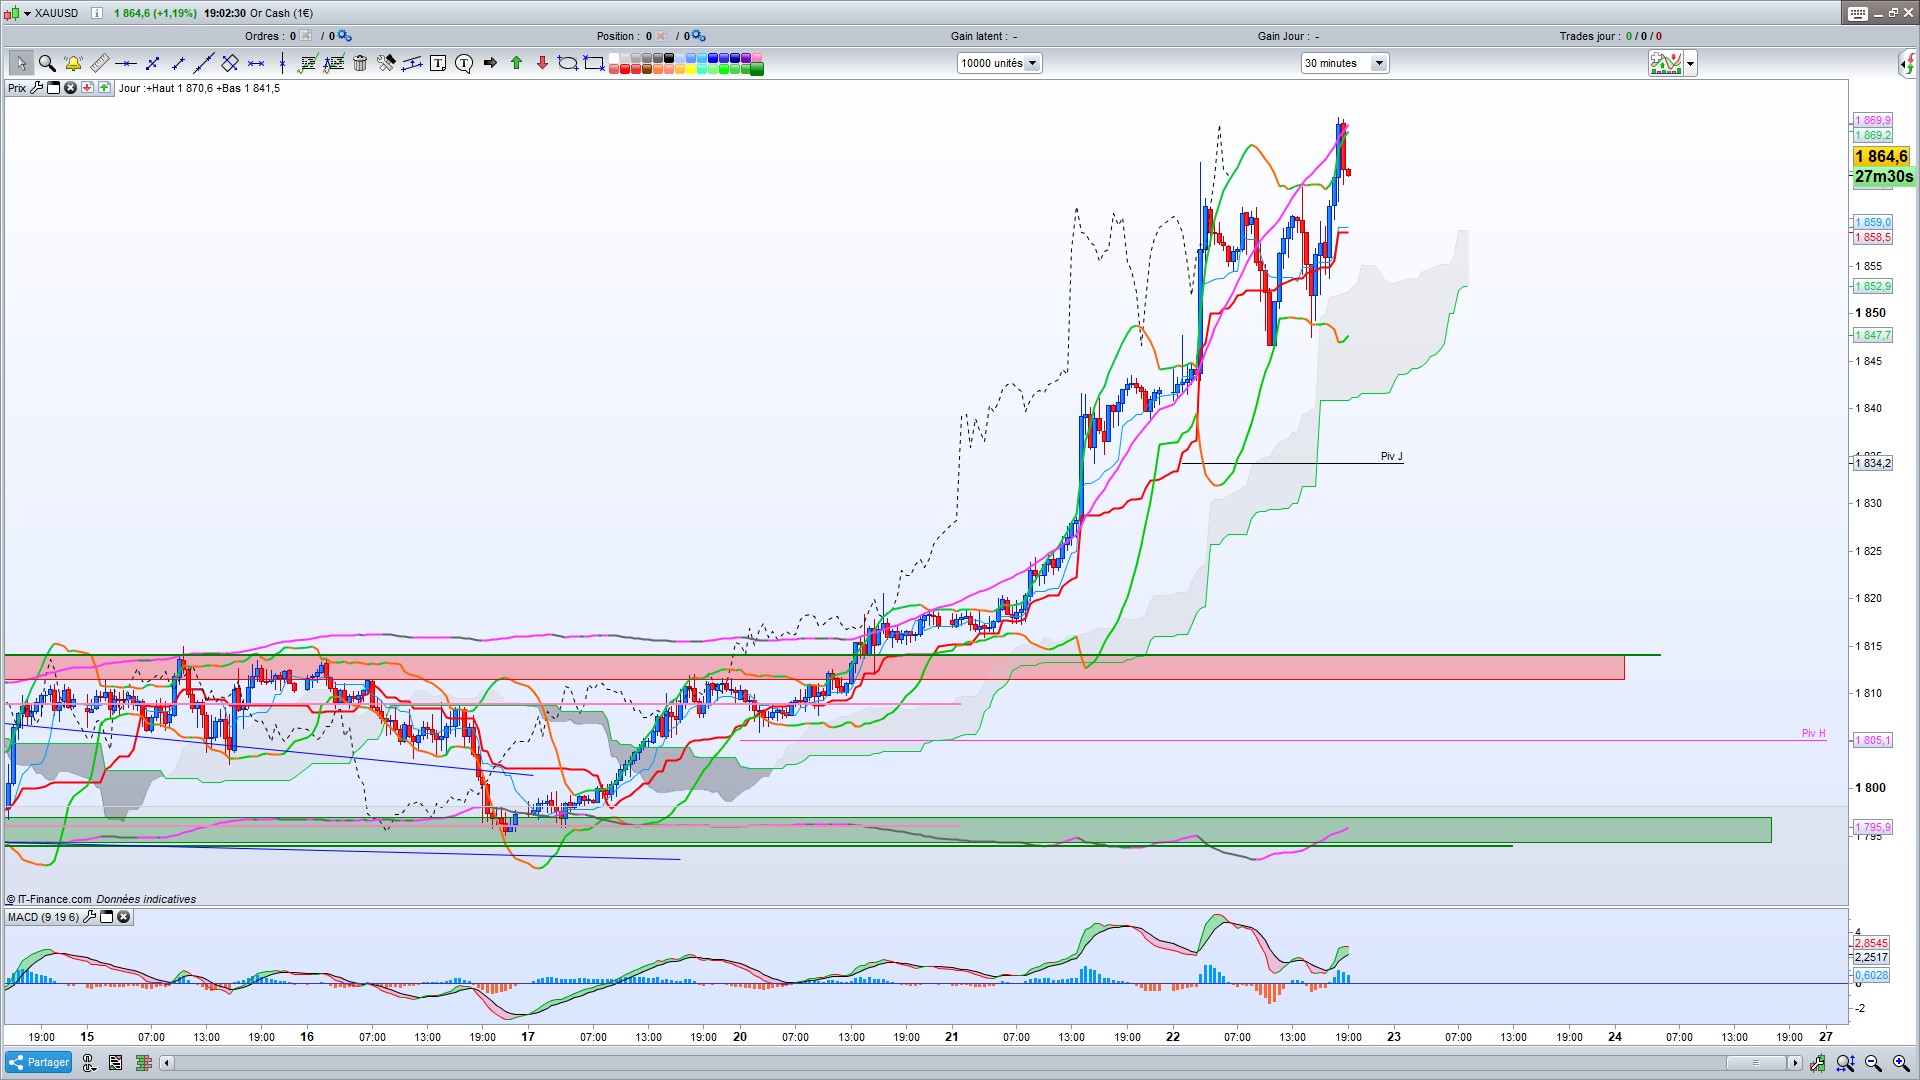The height and width of the screenshot is (1080, 1920).
Task: Click the 1 834,2 price axis tag
Action: point(1873,463)
